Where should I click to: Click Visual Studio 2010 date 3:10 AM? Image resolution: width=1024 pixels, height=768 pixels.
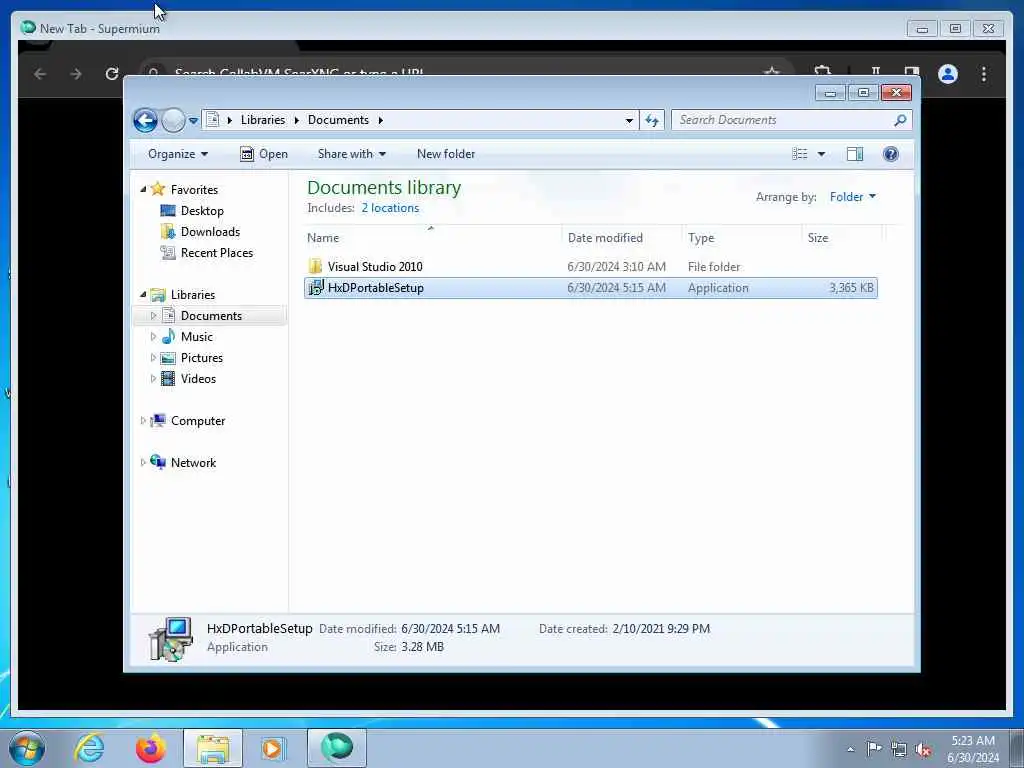616,266
